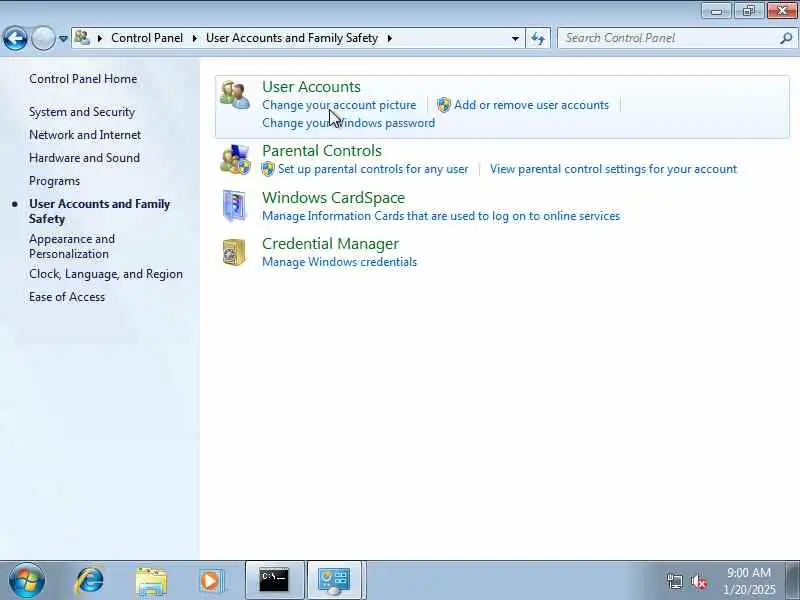800x600 pixels.
Task: Open the Windows Start menu
Action: 27,580
